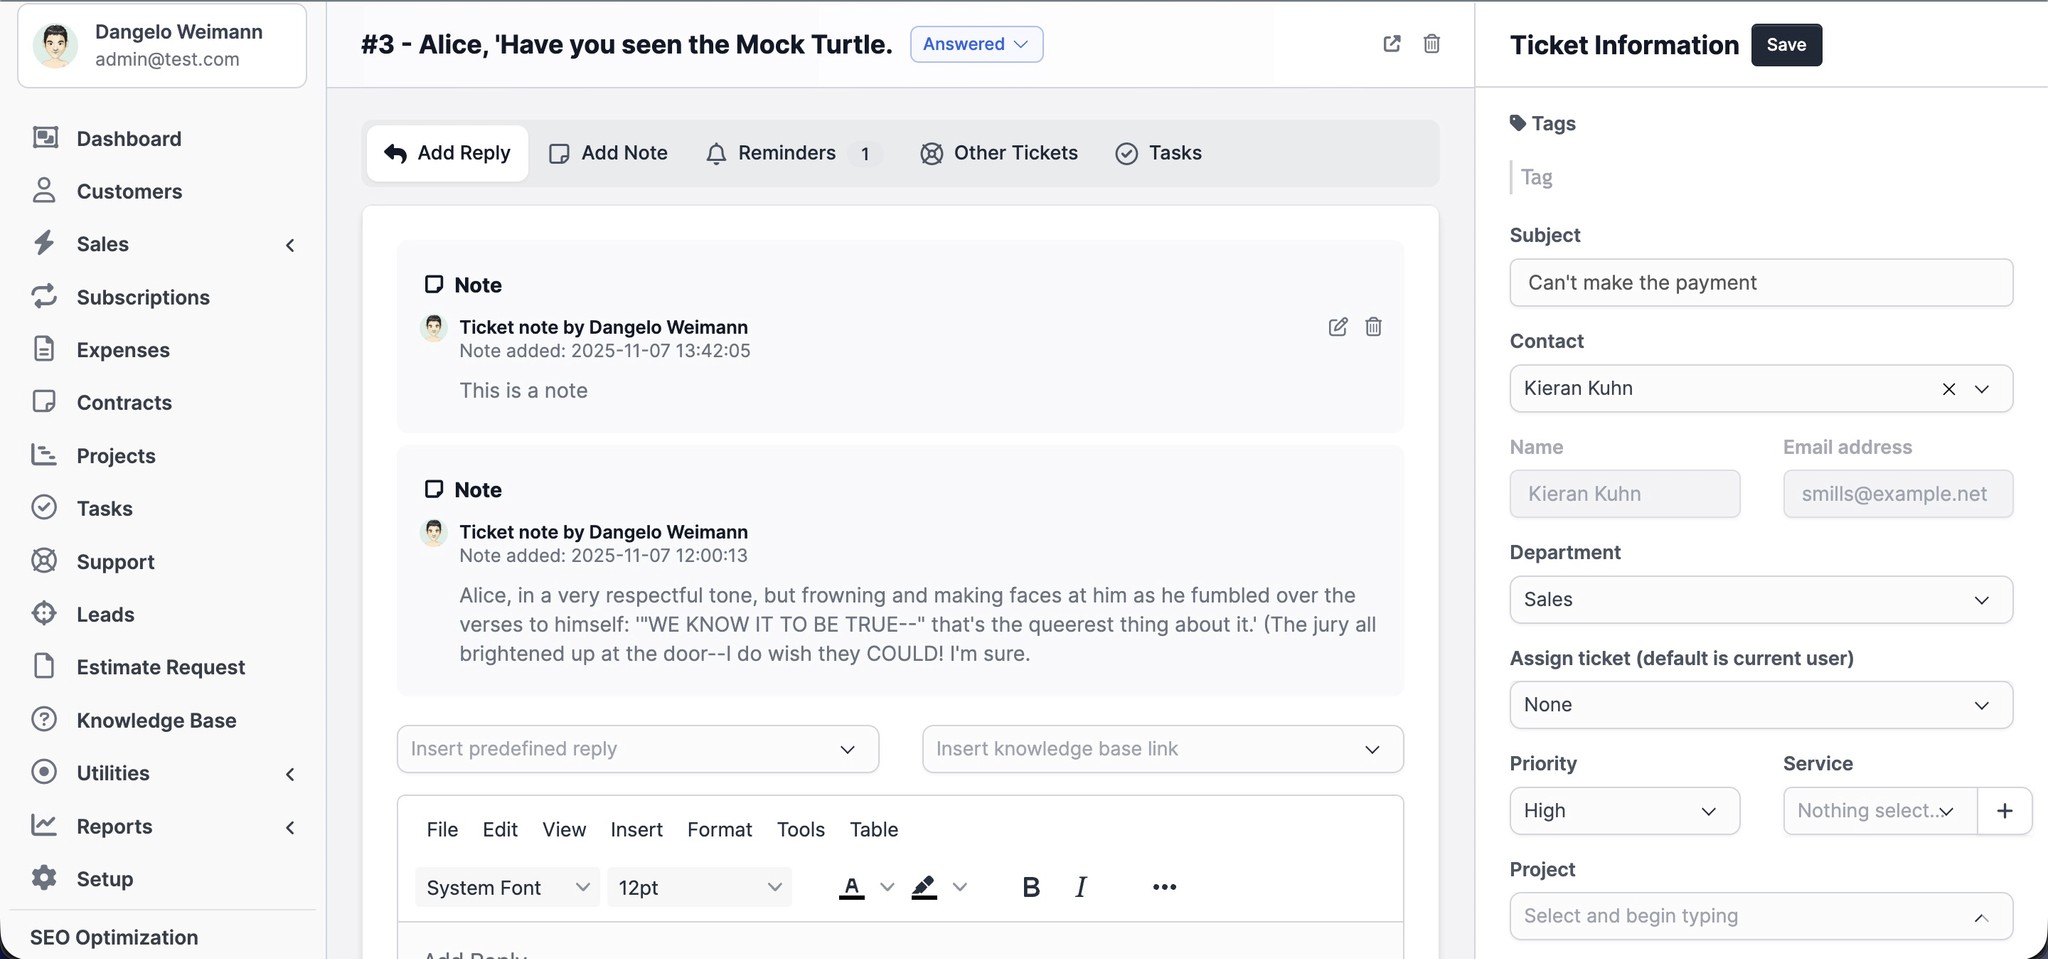The width and height of the screenshot is (2048, 959).
Task: Open Dangelo Weimann profile card
Action: (162, 45)
